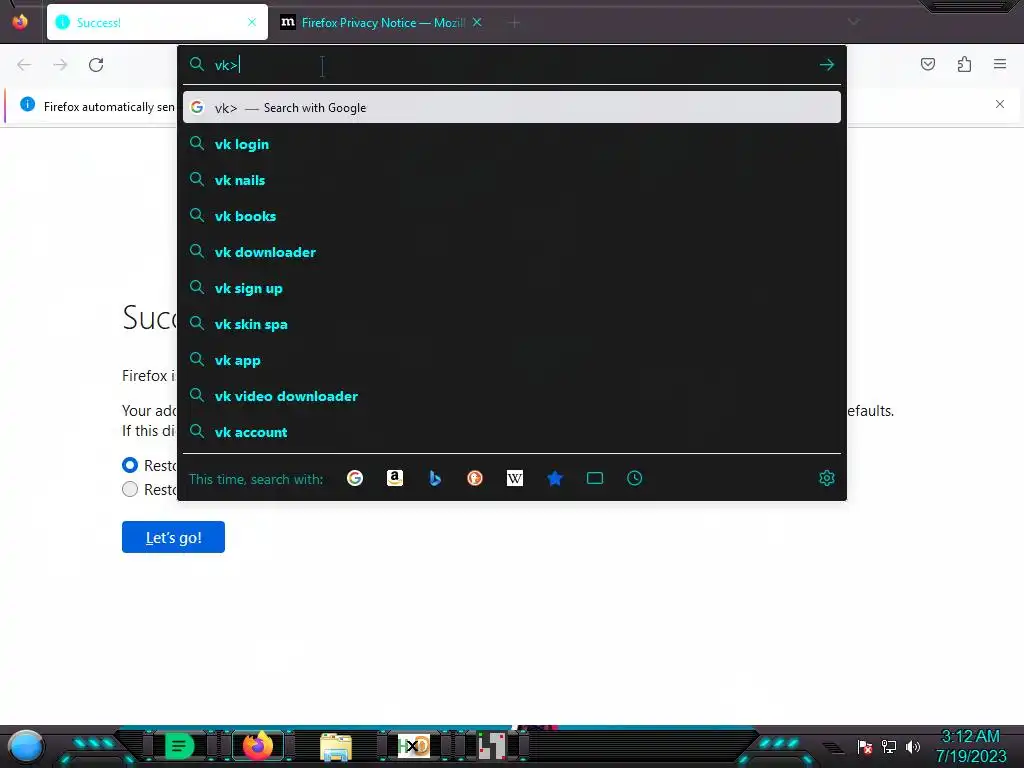Pick the 'vk account' suggestion

point(511,432)
